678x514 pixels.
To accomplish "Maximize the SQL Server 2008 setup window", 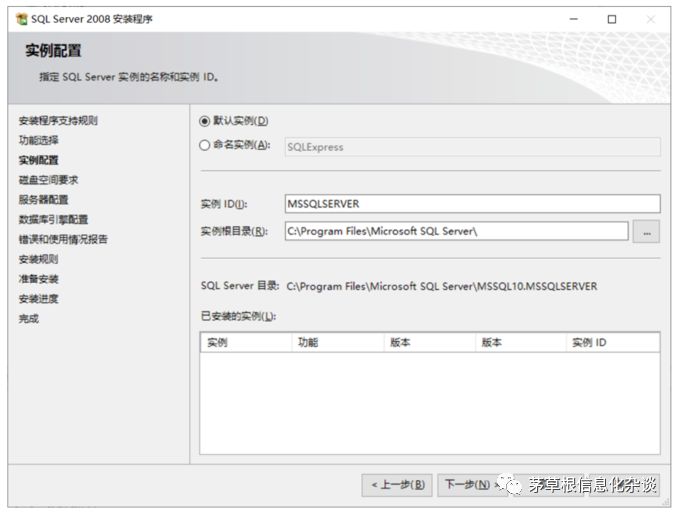I will coord(612,19).
